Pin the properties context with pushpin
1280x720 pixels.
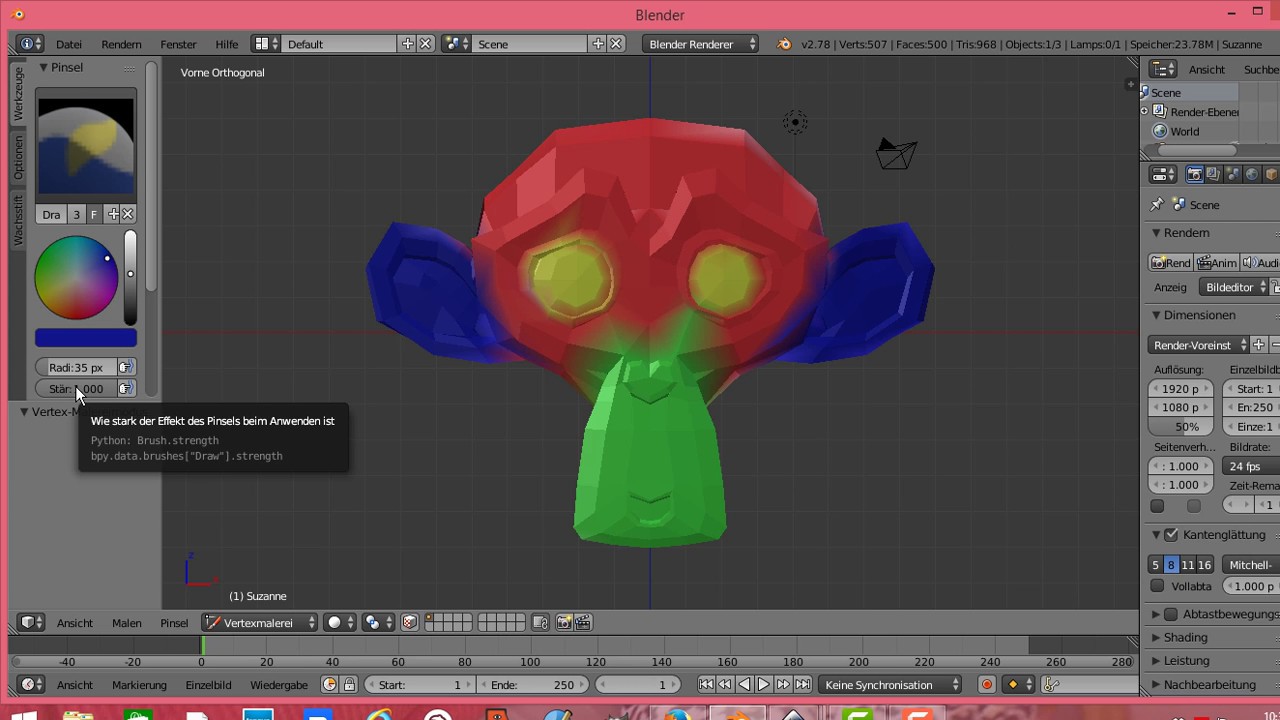coord(1158,204)
